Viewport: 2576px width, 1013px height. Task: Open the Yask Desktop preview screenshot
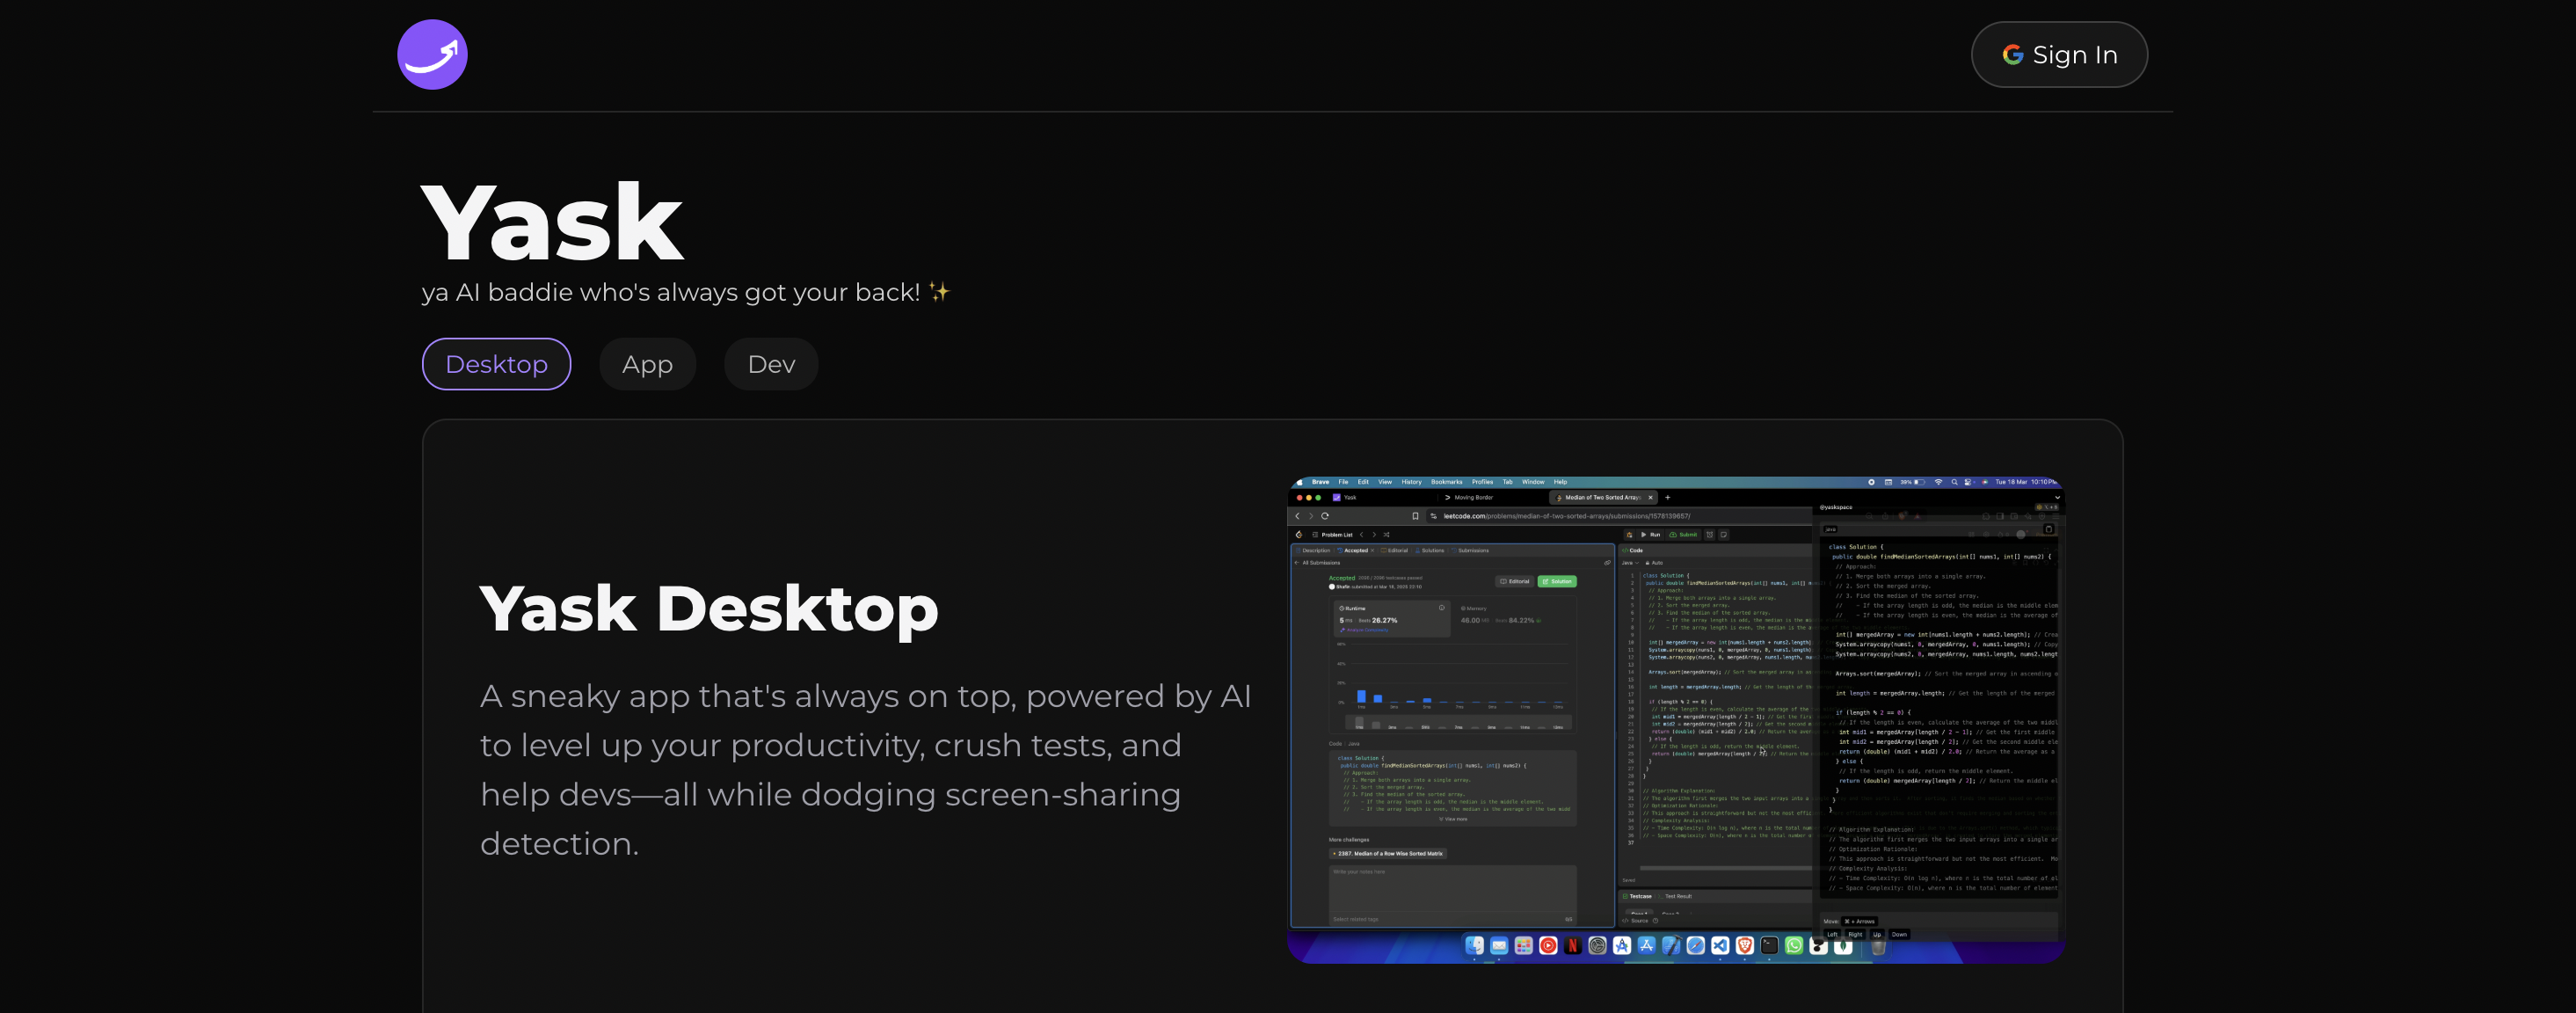click(1676, 720)
